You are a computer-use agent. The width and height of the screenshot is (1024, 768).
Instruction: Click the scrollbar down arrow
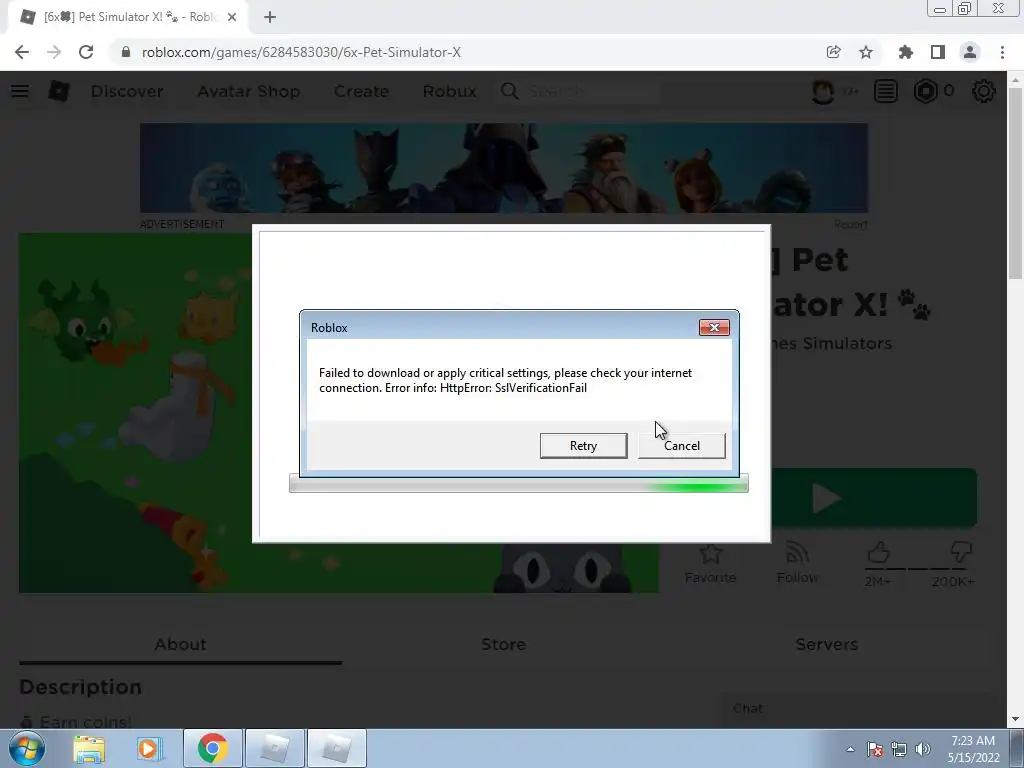(1016, 720)
